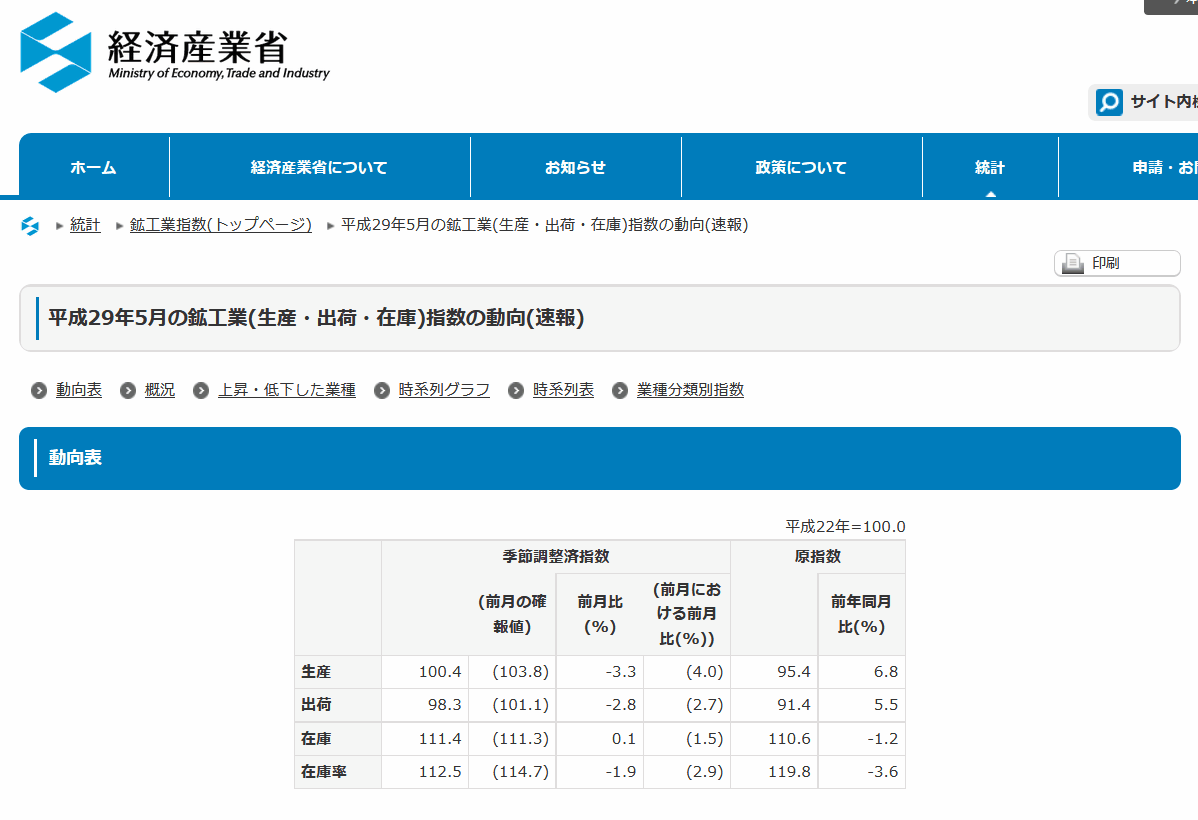The width and height of the screenshot is (1198, 820).
Task: Click the (前月の確報値) column header
Action: point(512,614)
